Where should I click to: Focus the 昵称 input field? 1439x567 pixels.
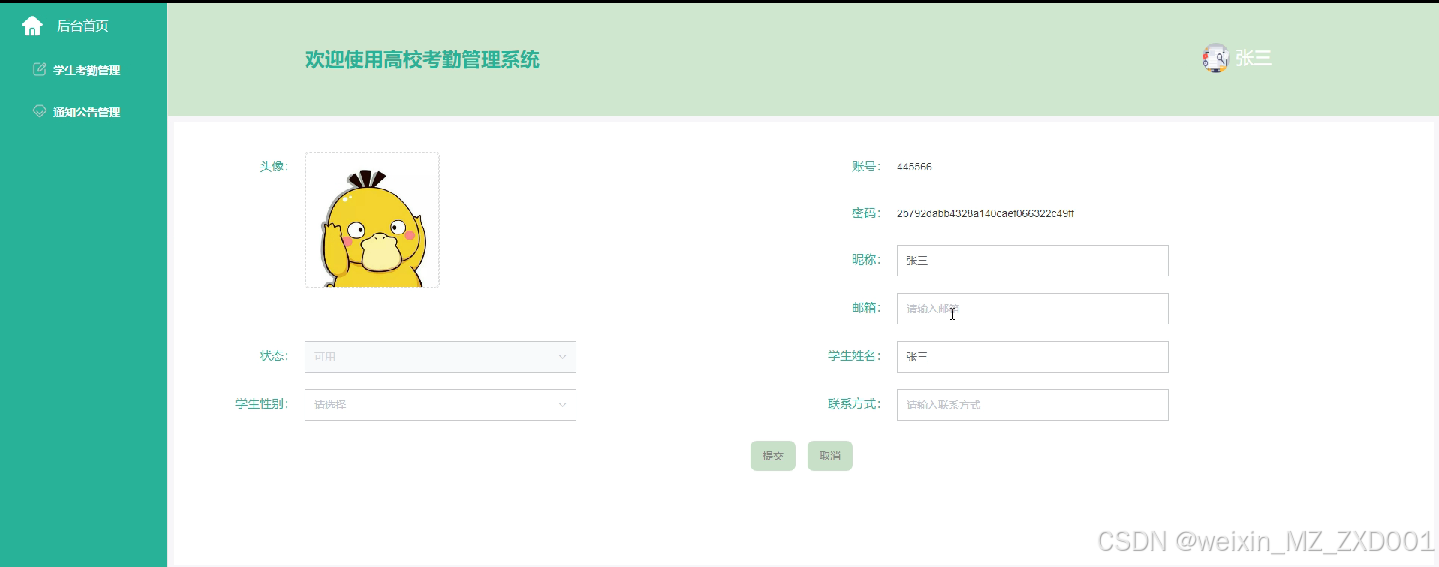click(1033, 260)
